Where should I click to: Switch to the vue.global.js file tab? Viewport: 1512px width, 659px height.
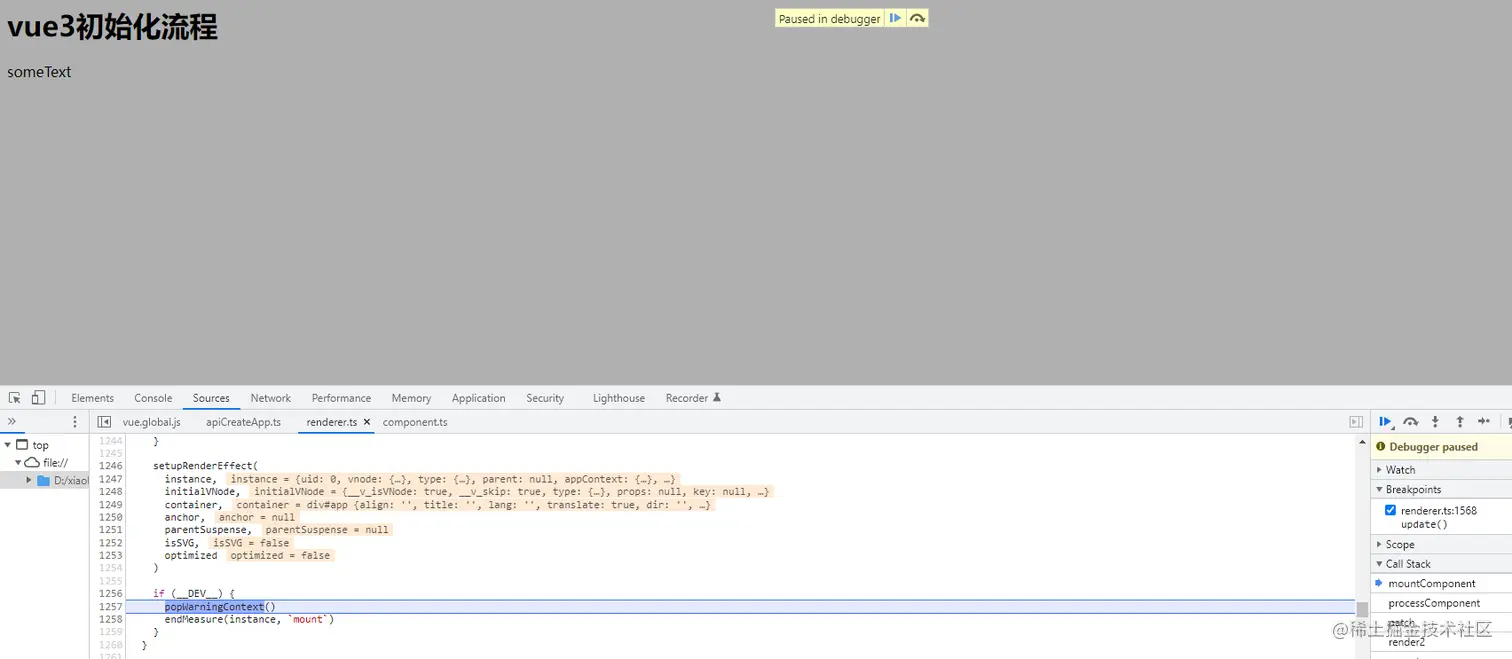click(x=152, y=422)
